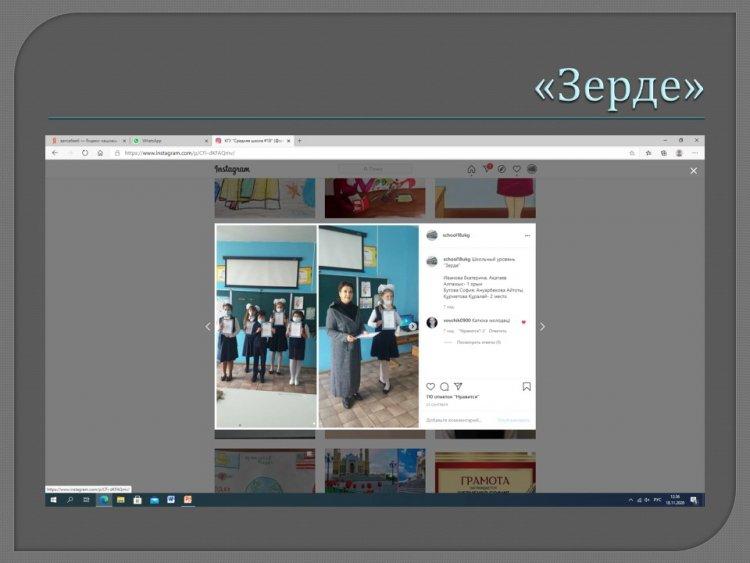Like the post with the heart icon
Screen dimensions: 750x563
tap(430, 386)
